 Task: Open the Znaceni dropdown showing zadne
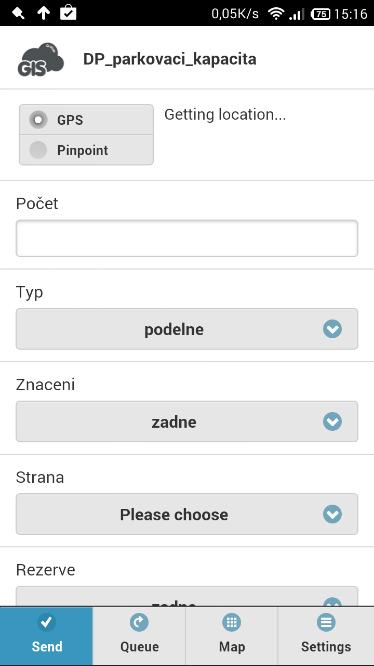click(187, 422)
